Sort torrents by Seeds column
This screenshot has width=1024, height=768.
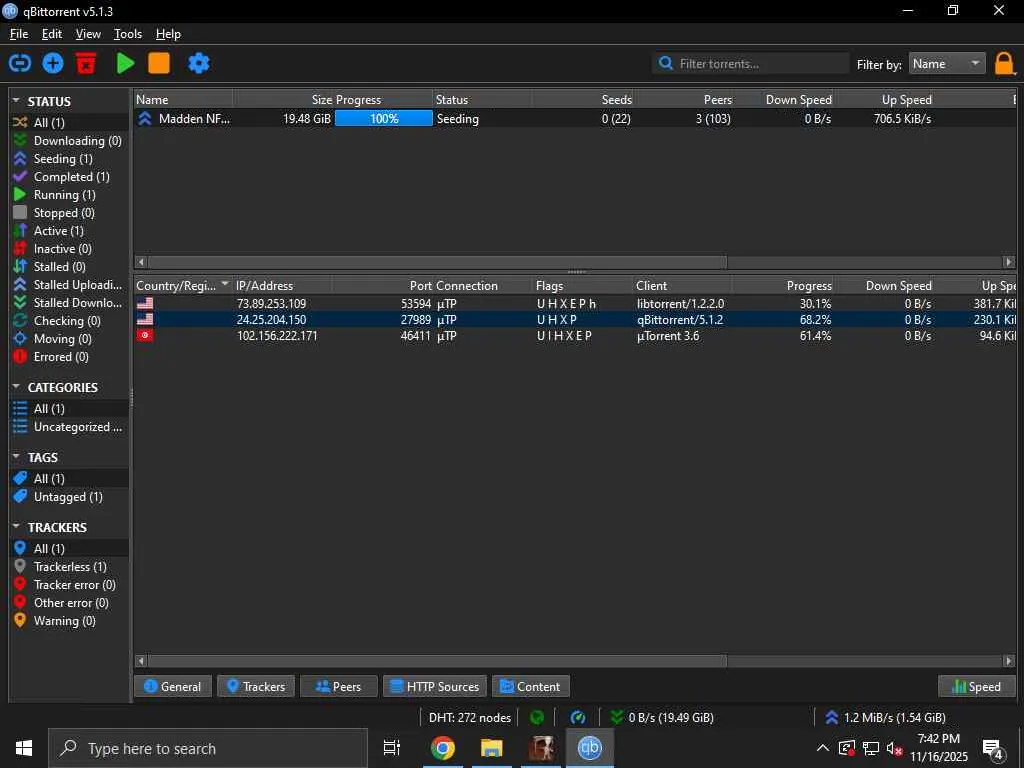(x=583, y=99)
